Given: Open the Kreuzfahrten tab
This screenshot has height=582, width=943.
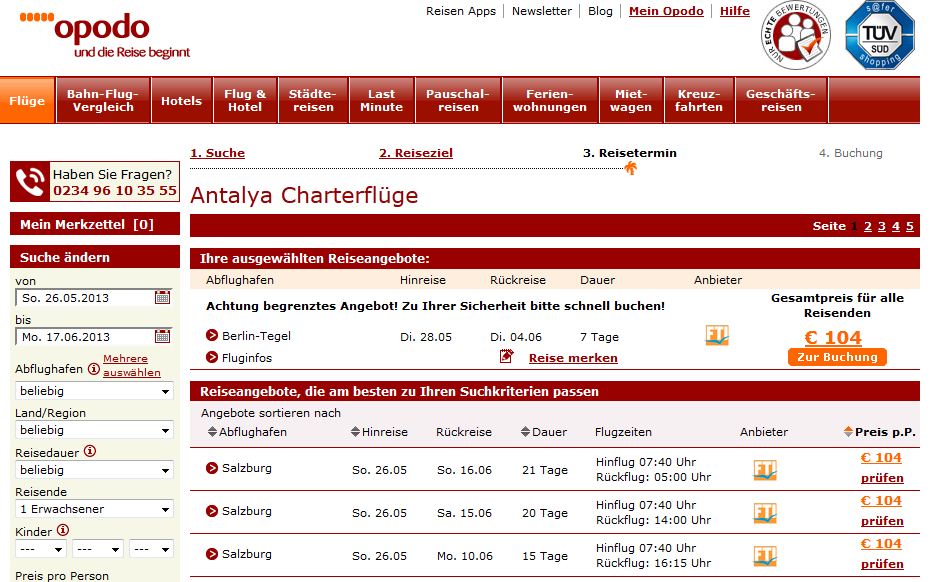Looking at the screenshot, I should [x=699, y=100].
